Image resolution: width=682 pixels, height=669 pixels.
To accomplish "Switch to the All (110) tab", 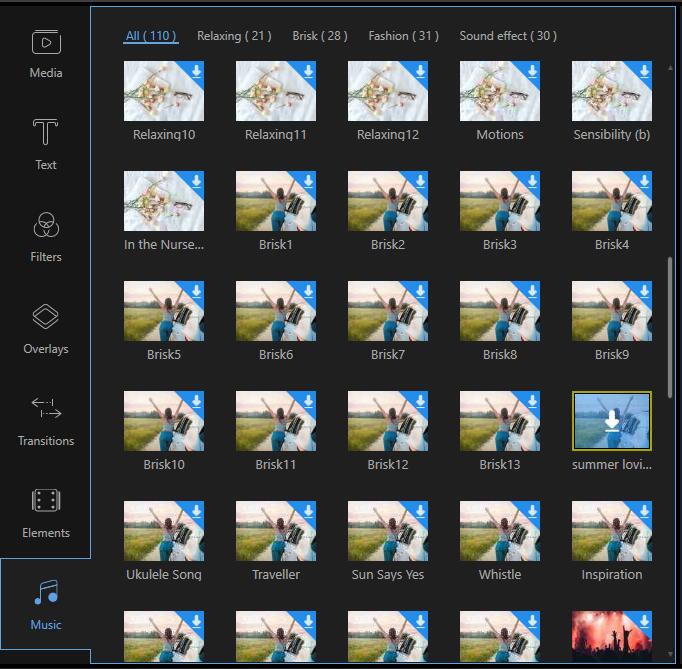I will point(151,36).
